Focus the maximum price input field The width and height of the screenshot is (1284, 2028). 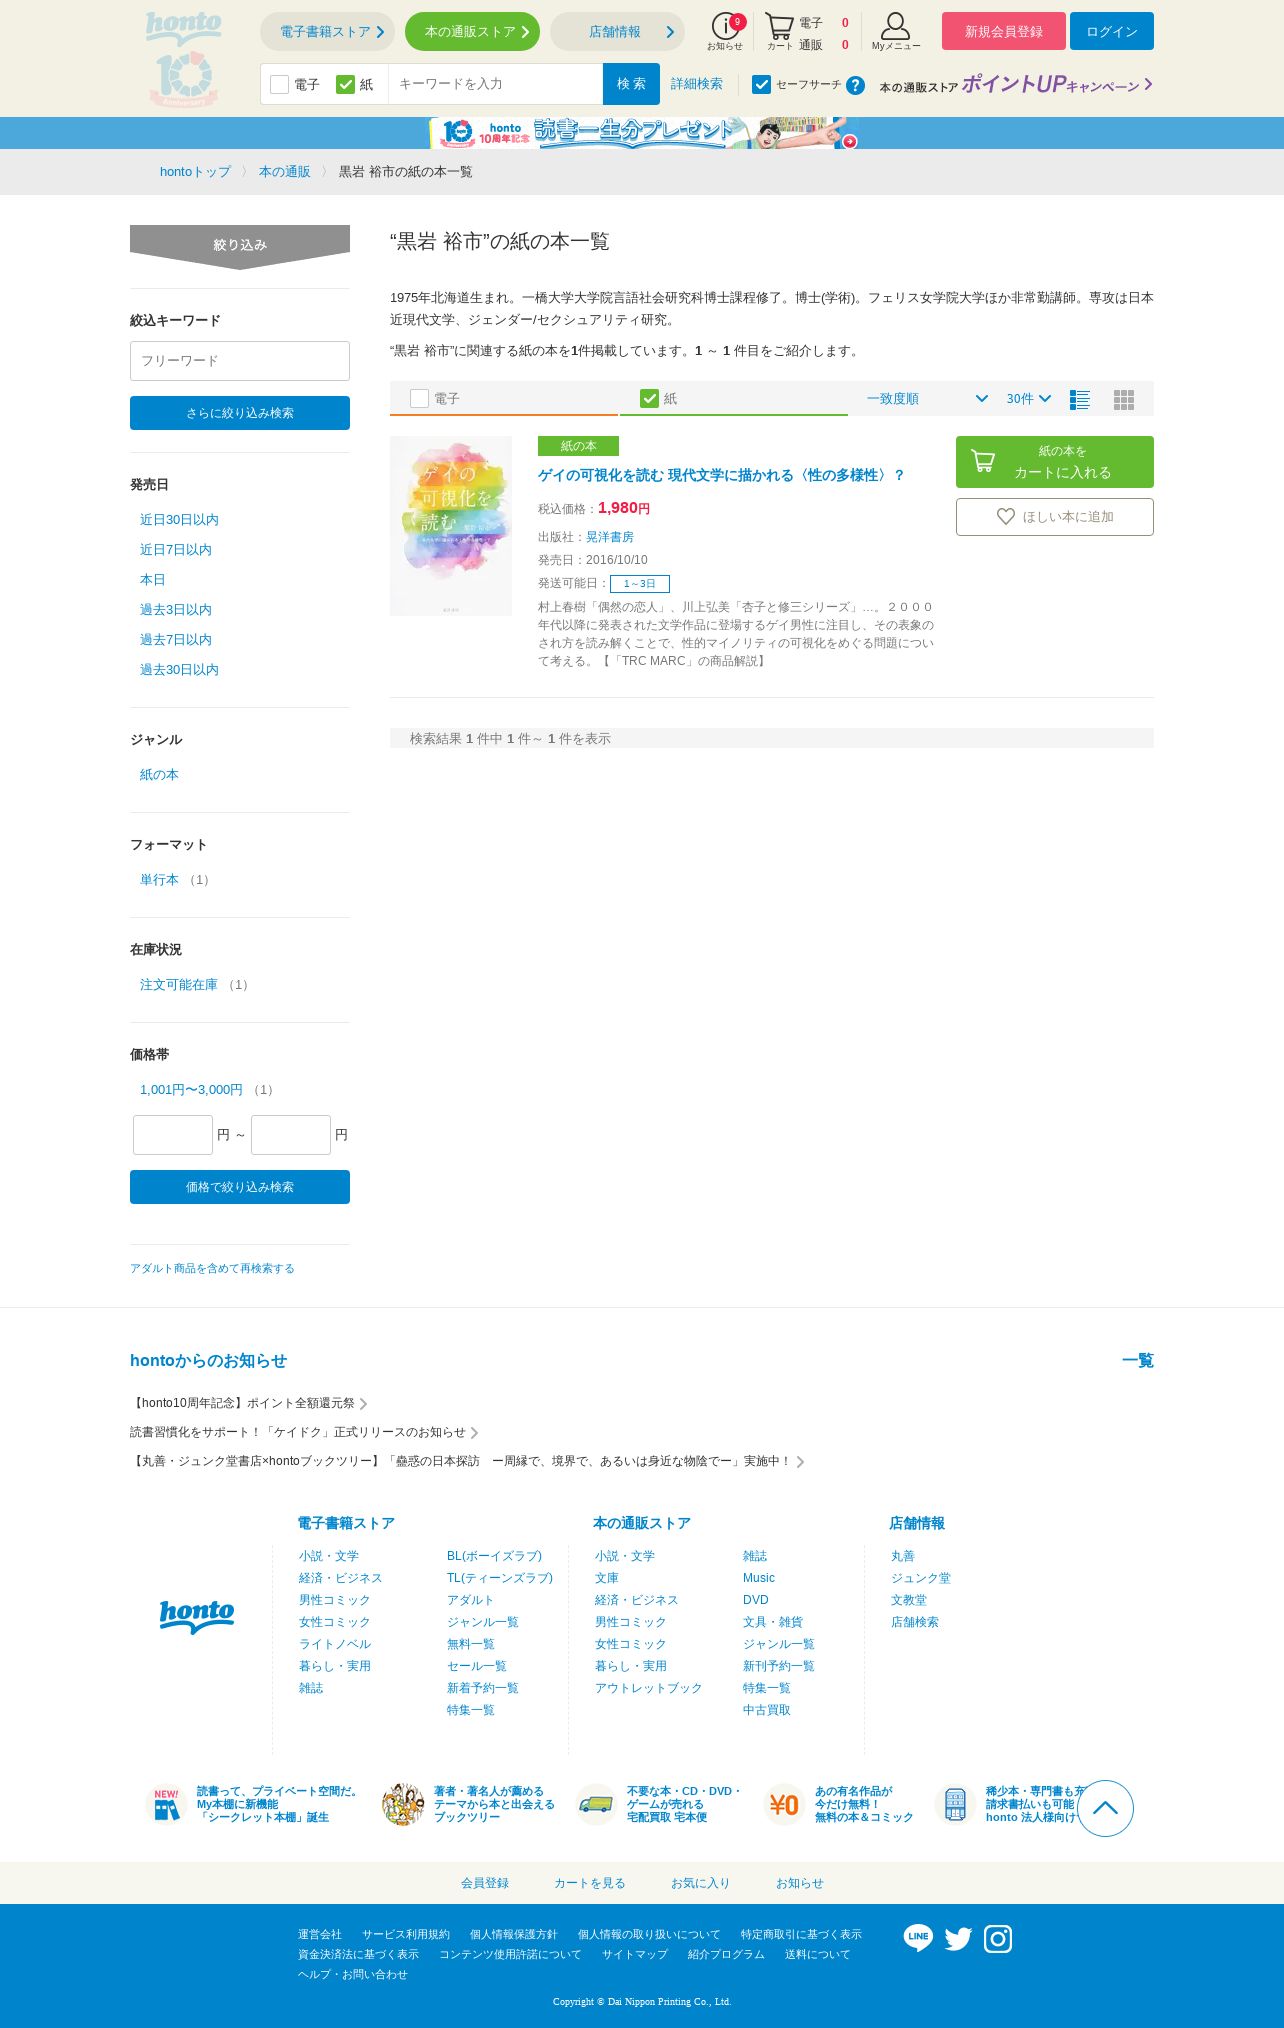point(291,1135)
